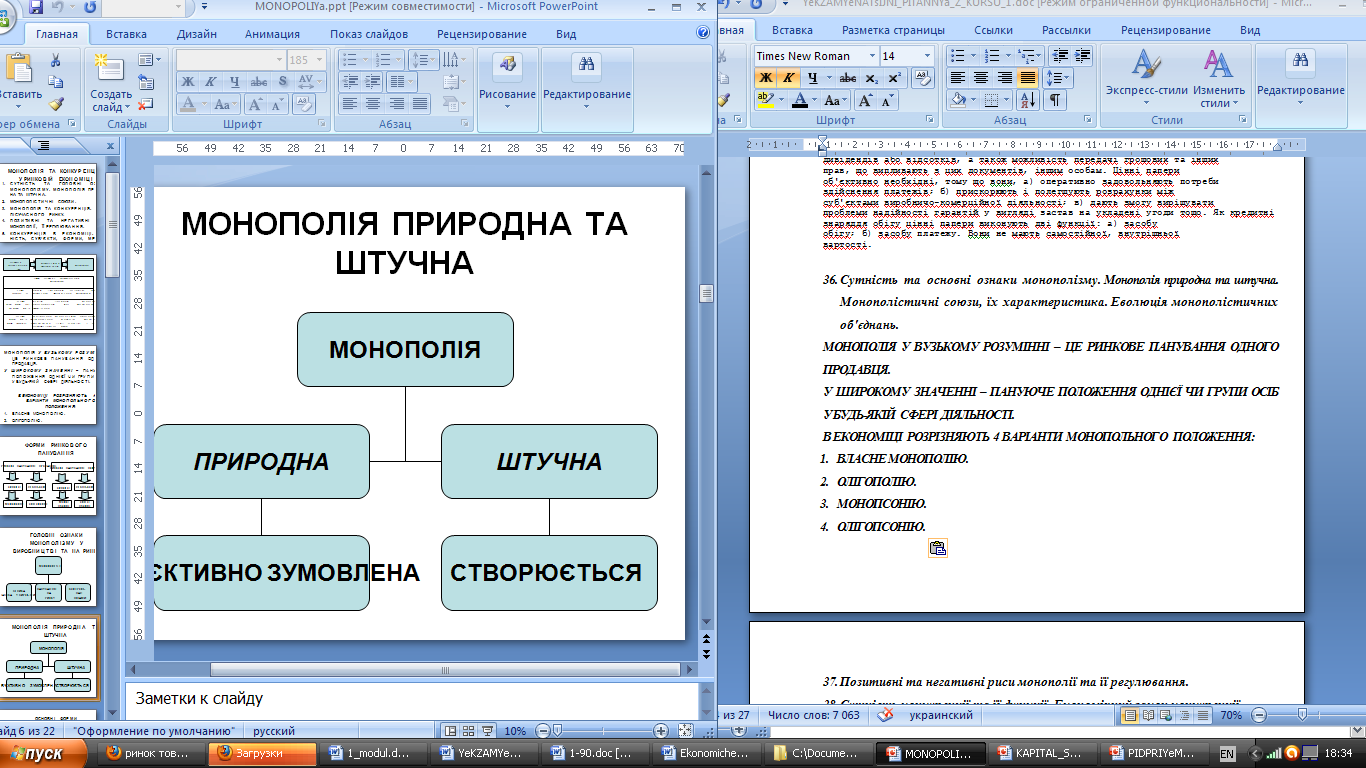Toggle italic (К) in the Word font group
The height and width of the screenshot is (768, 1366).
point(789,78)
